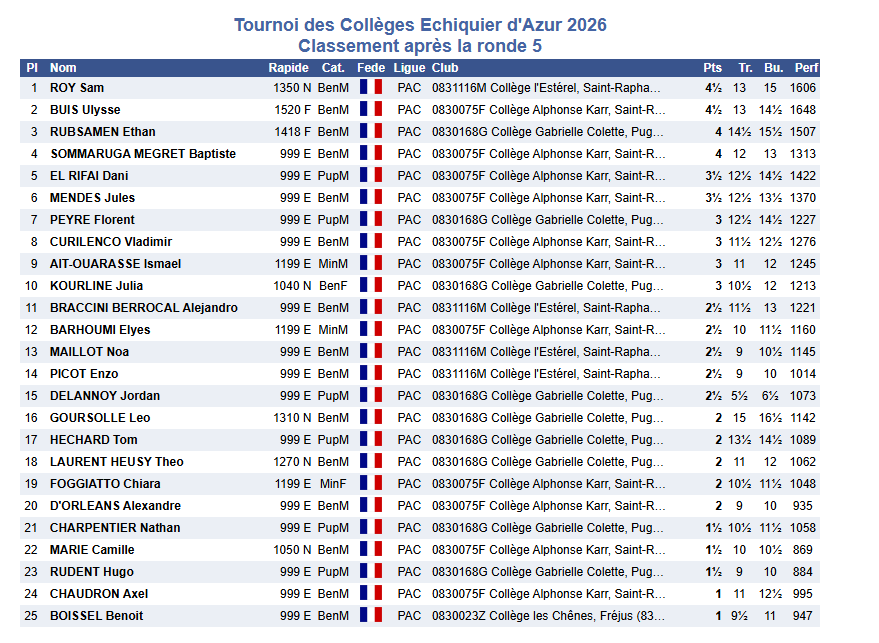Click the flag icon in KOURLINE Julia's row
The image size is (879, 643).
(371, 285)
